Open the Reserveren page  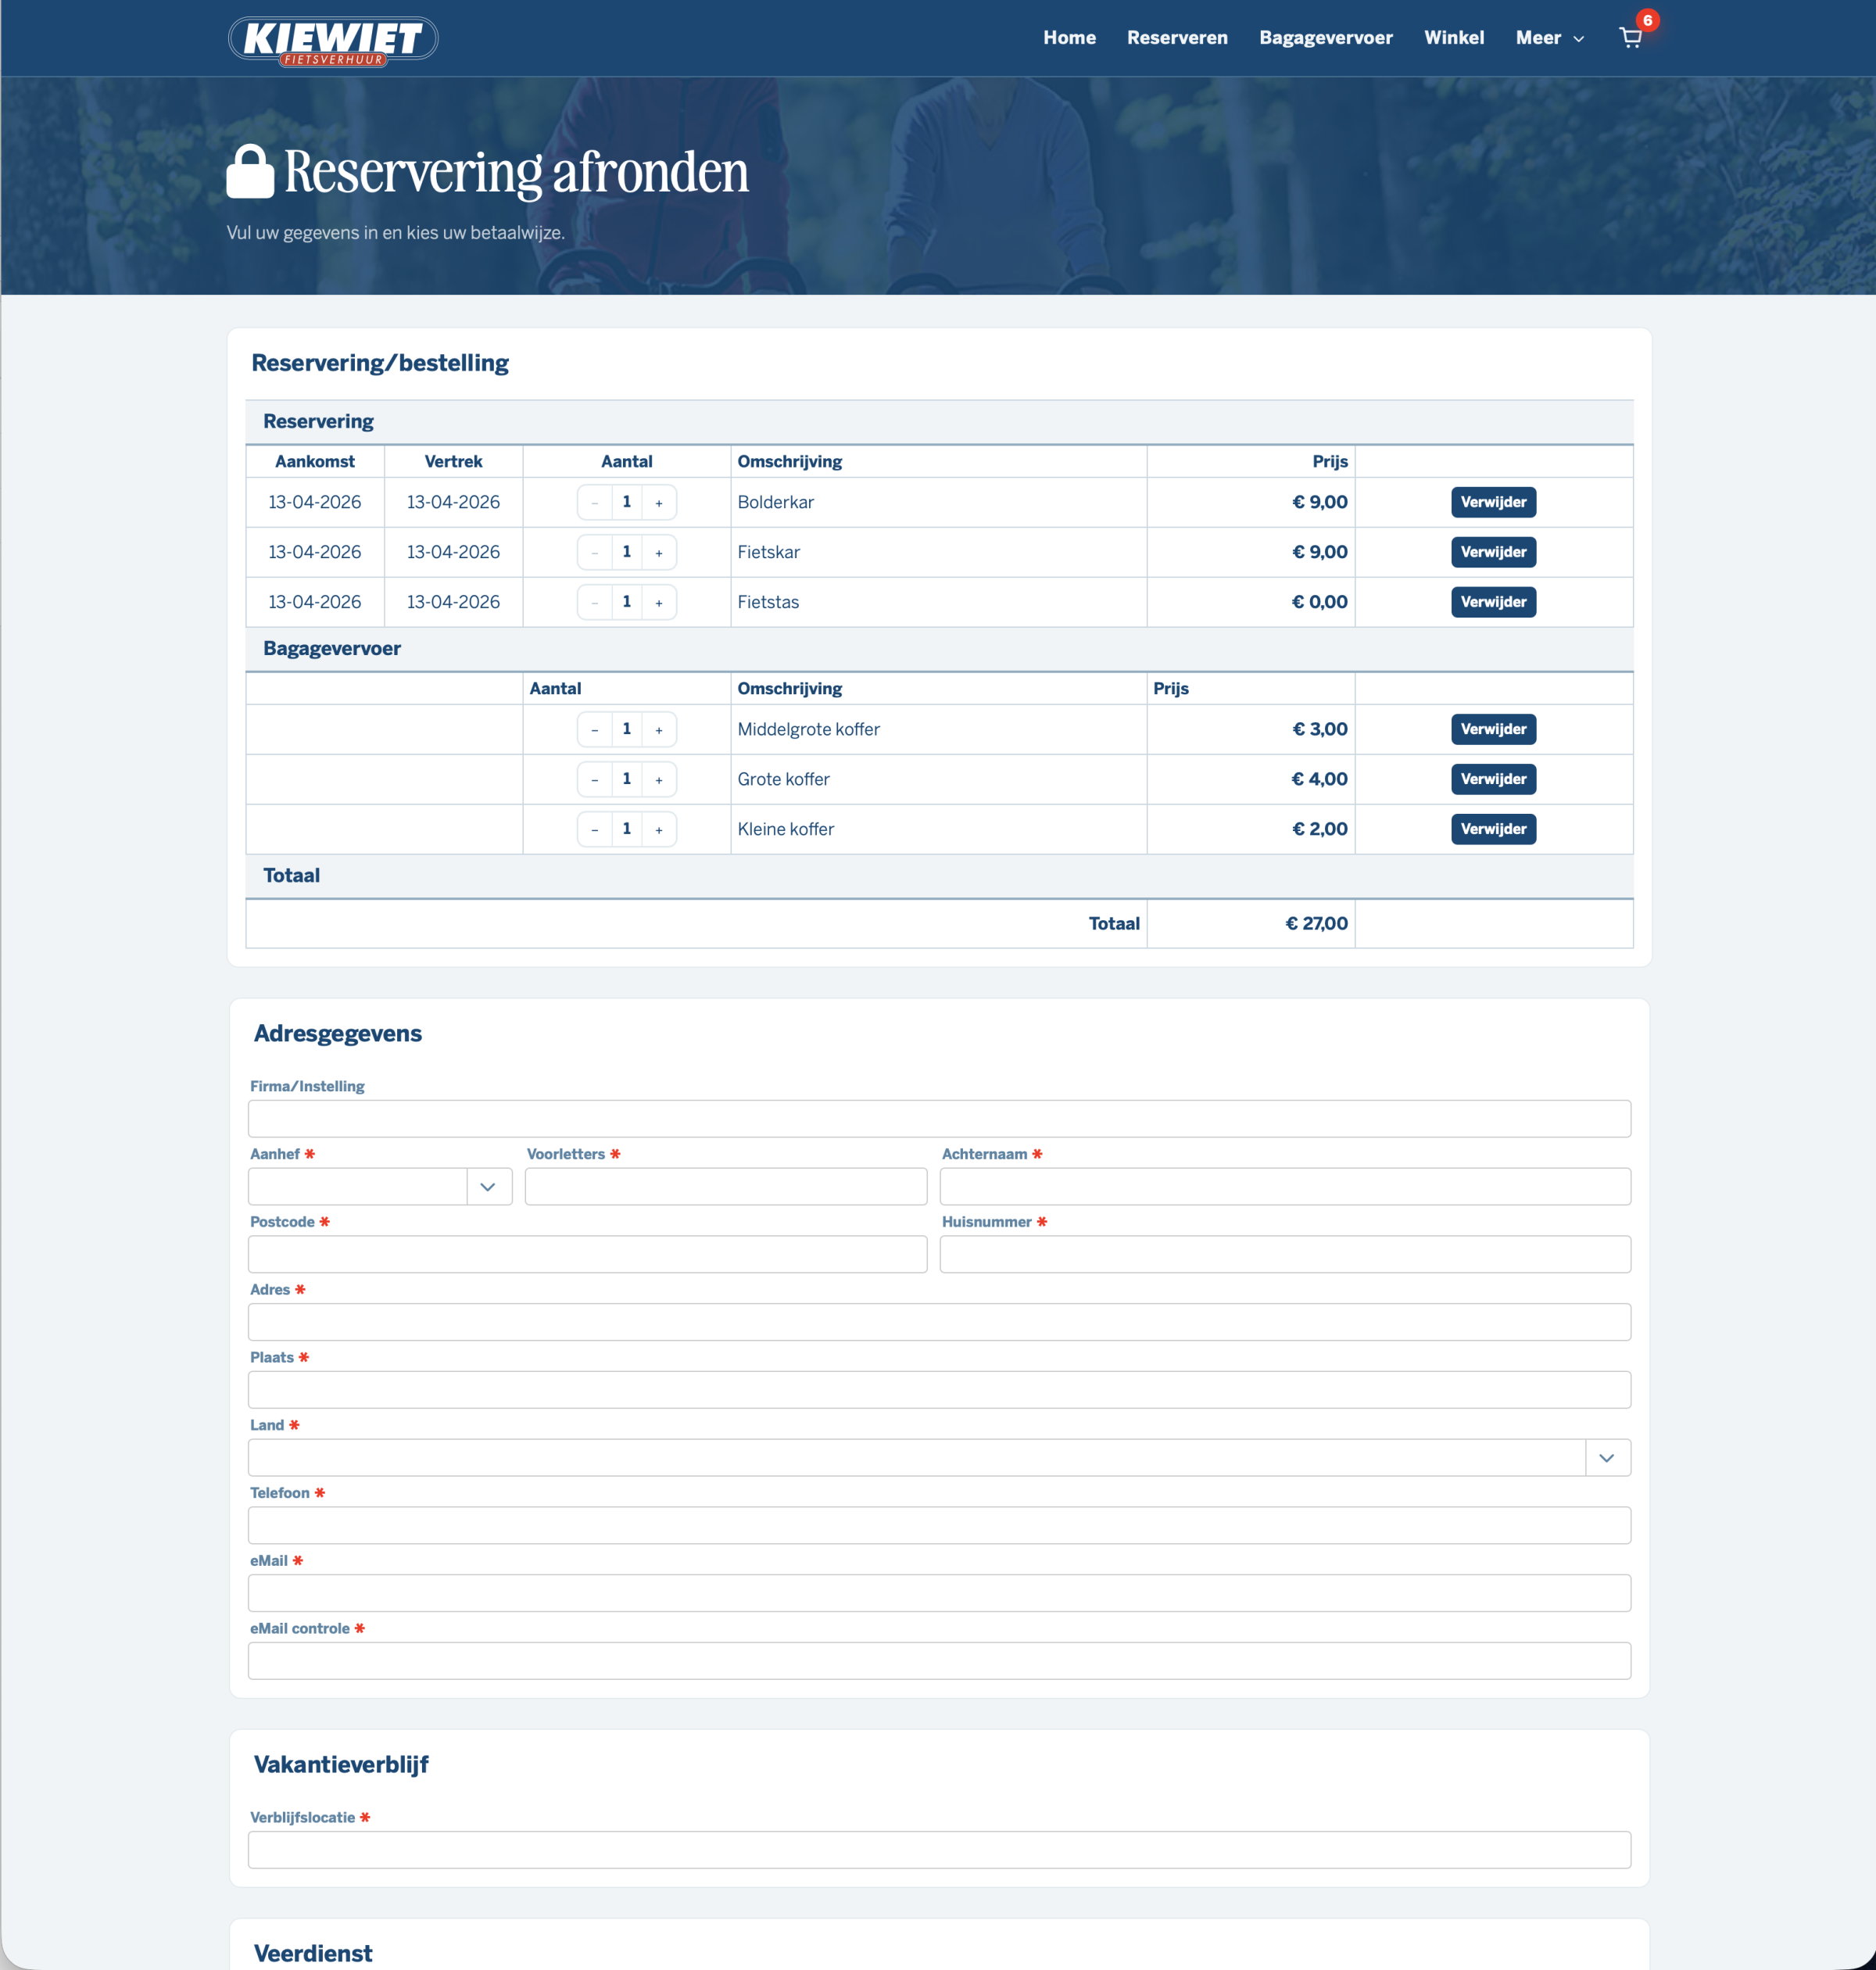1177,38
